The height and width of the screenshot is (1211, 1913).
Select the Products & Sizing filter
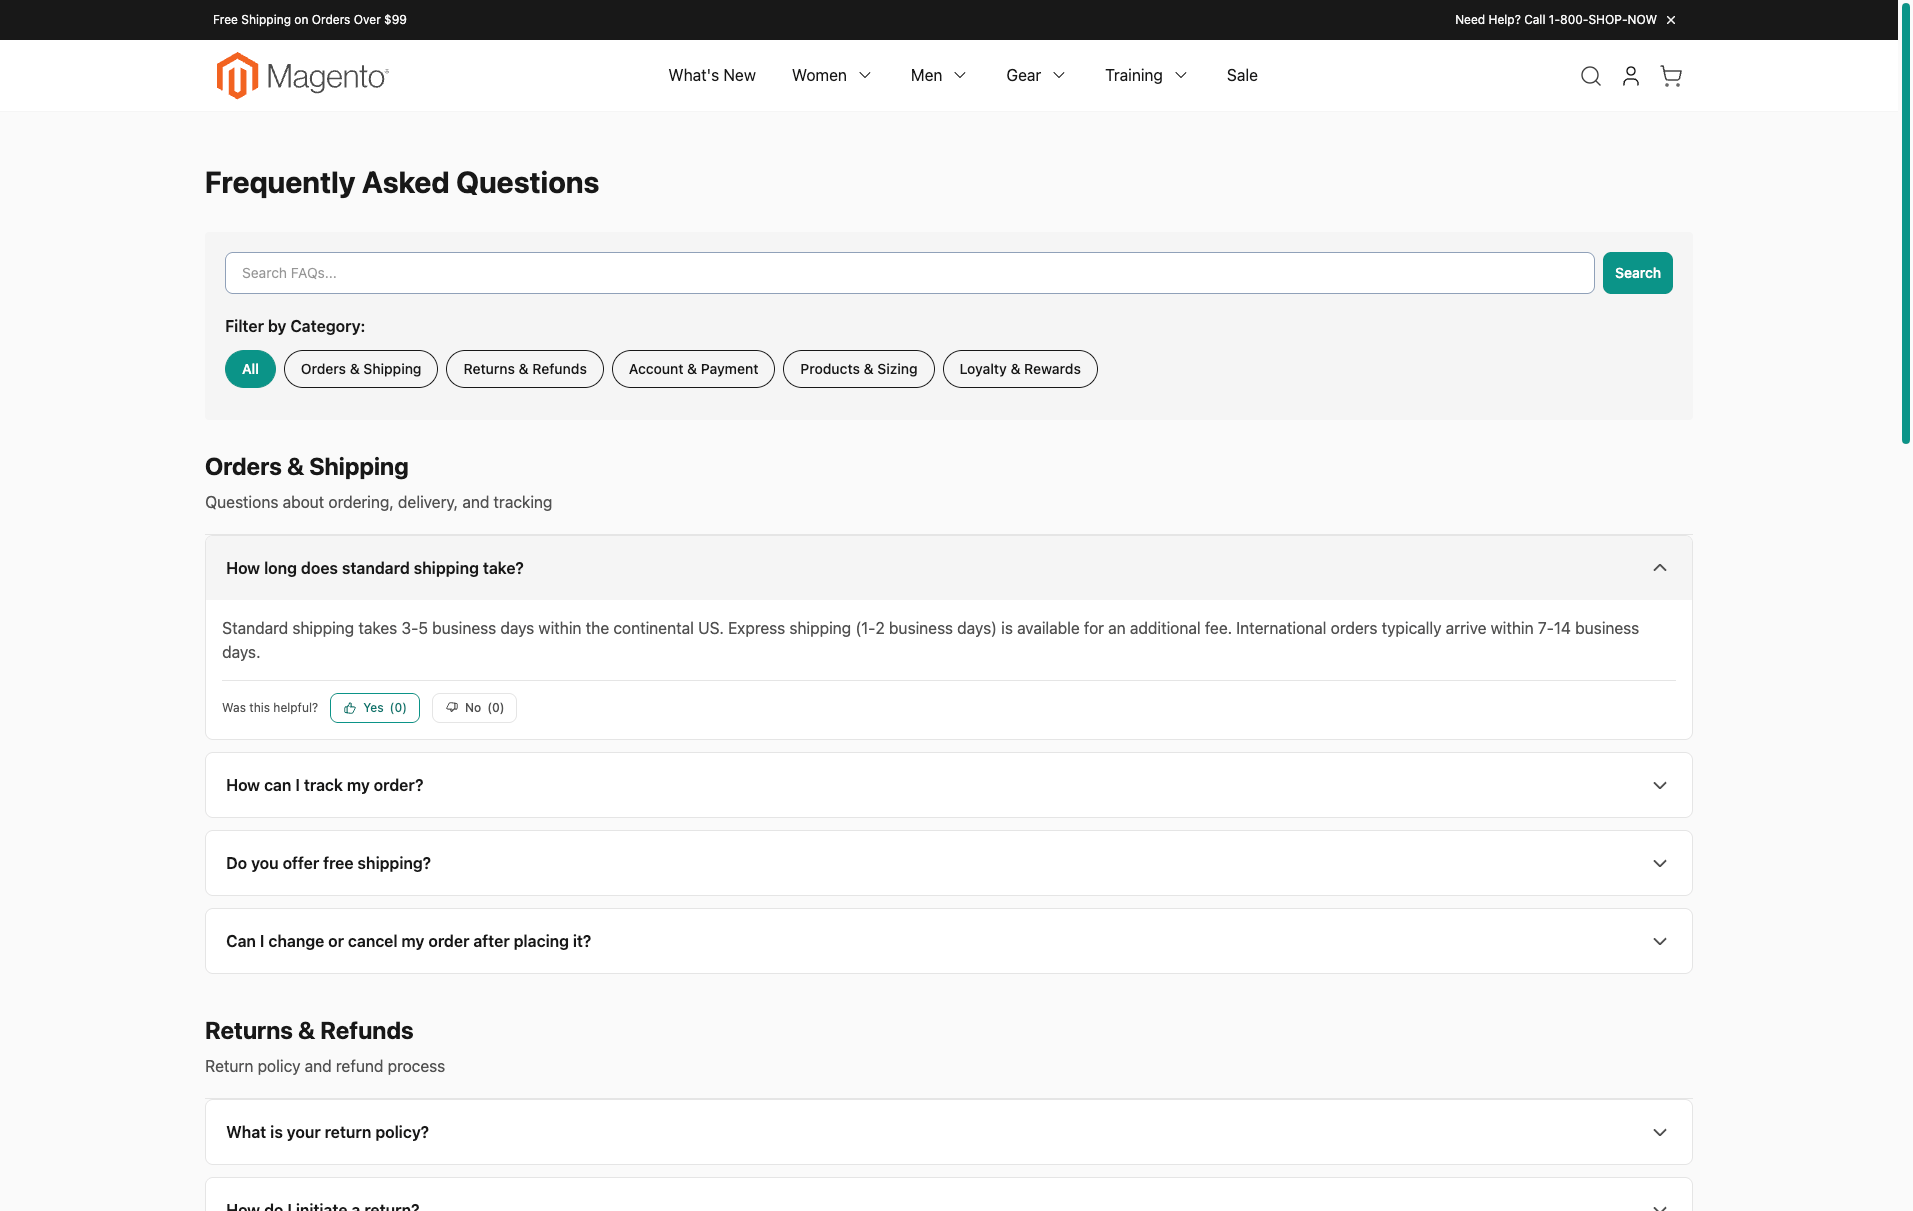(857, 368)
